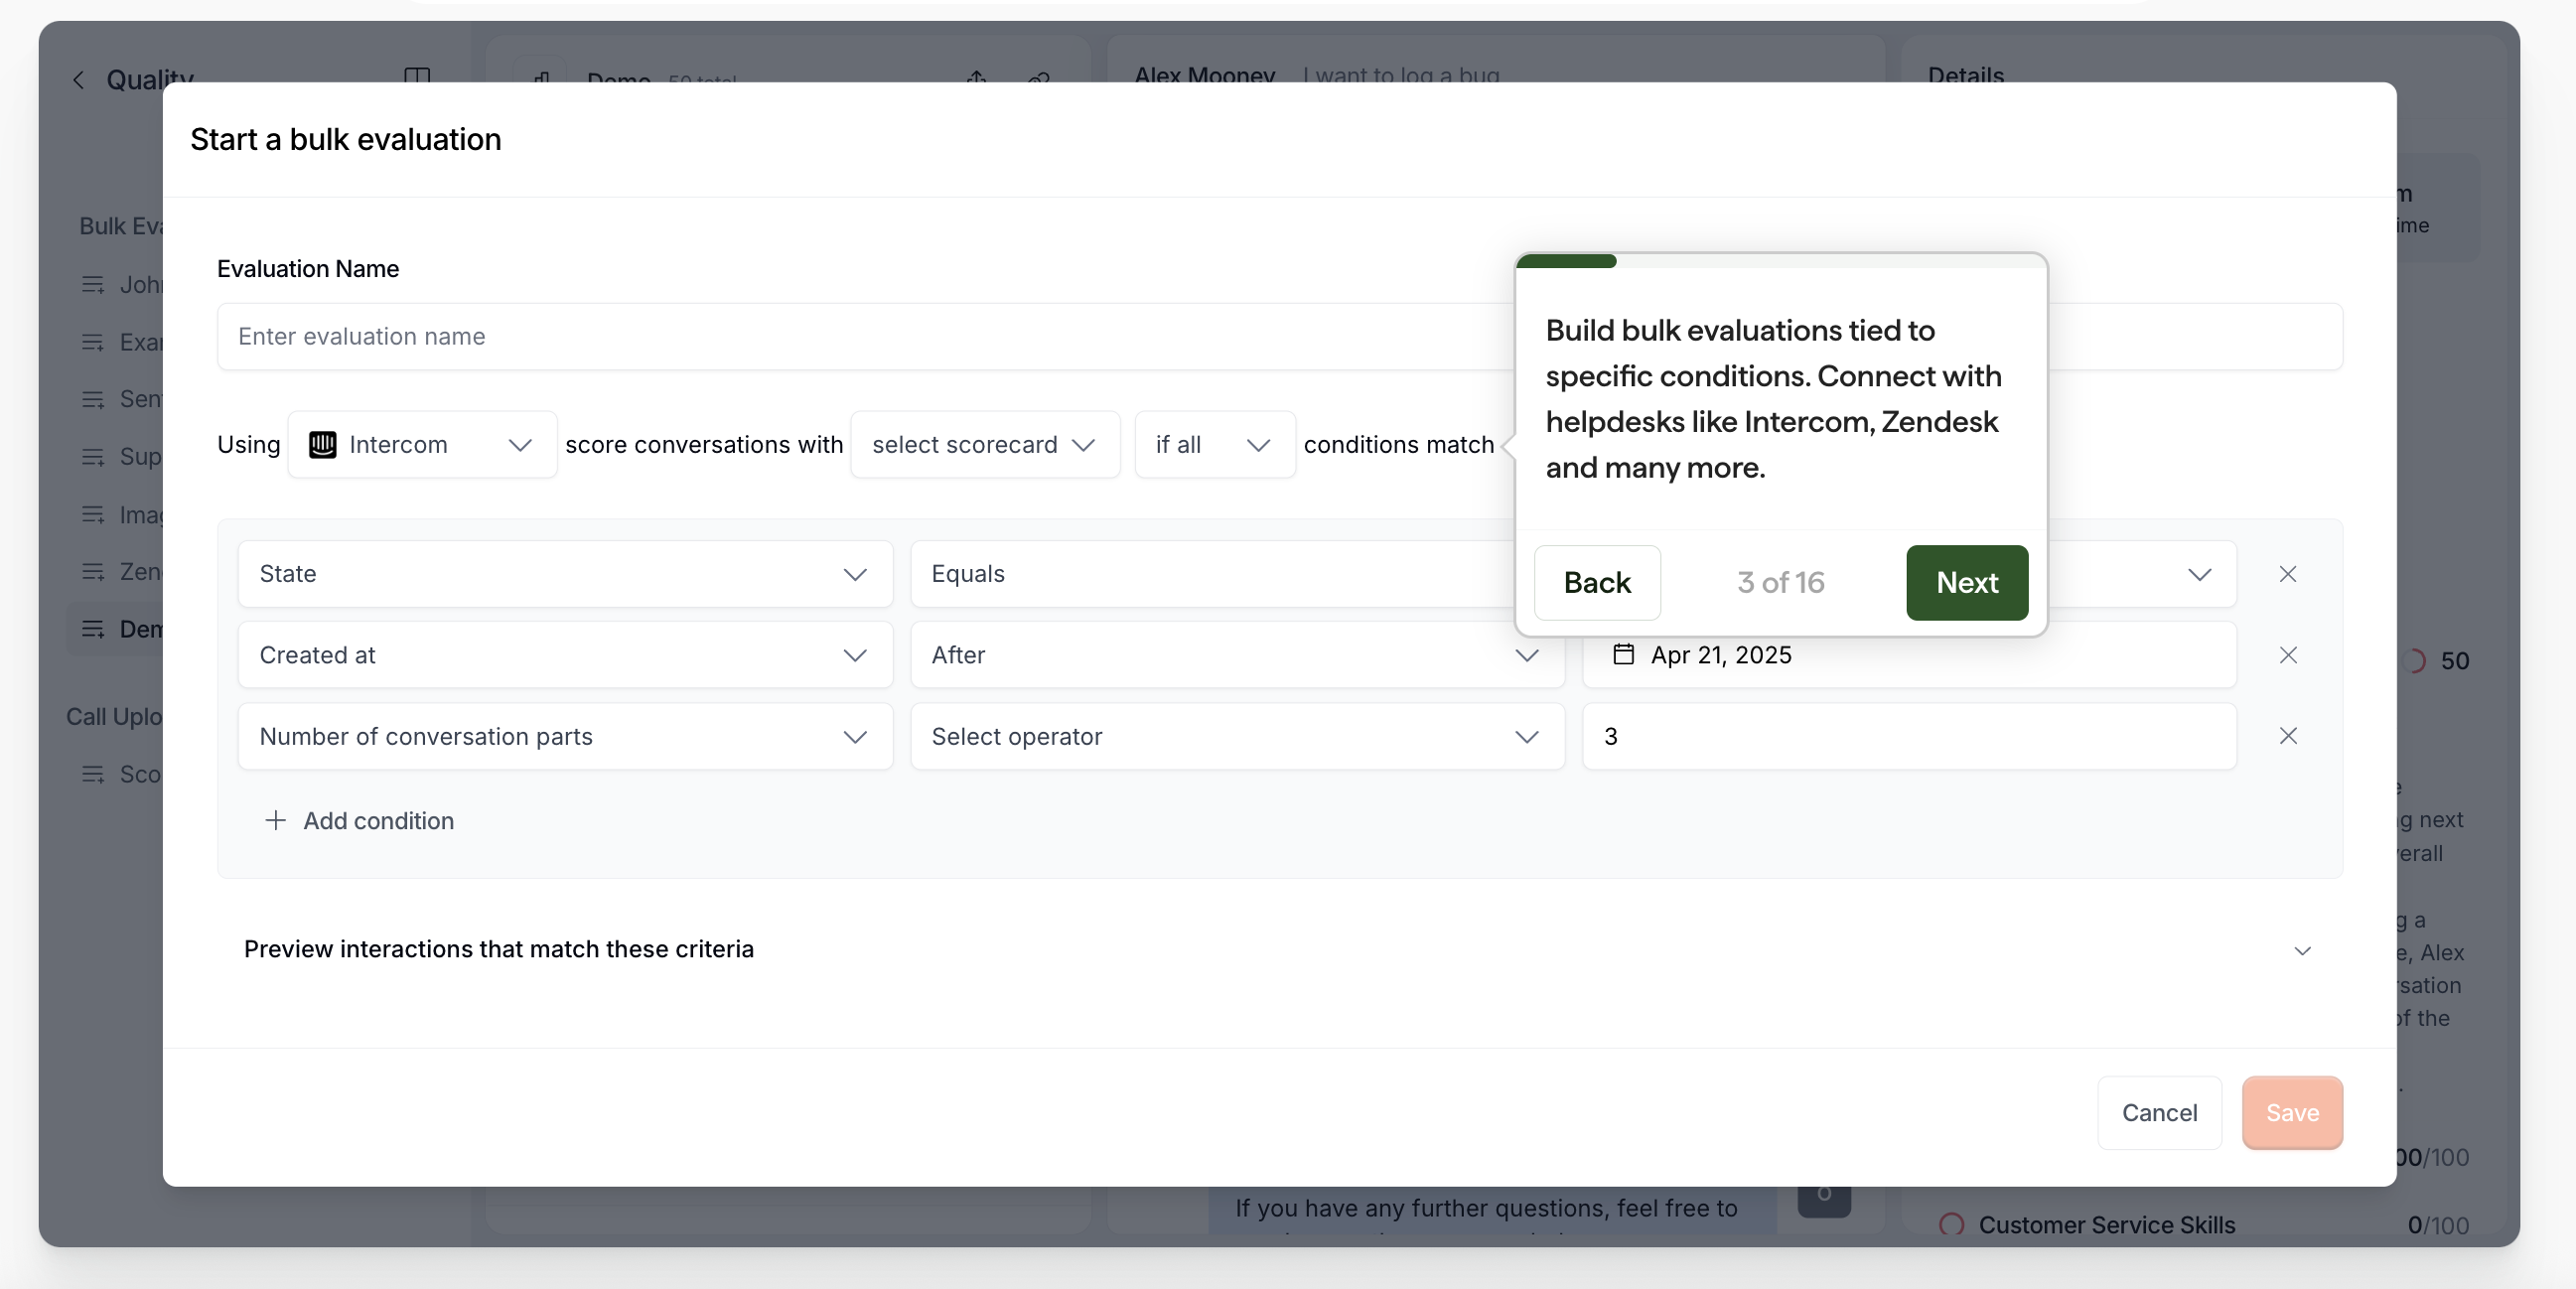Remove the Created at condition row
This screenshot has width=2576, height=1289.
point(2287,655)
